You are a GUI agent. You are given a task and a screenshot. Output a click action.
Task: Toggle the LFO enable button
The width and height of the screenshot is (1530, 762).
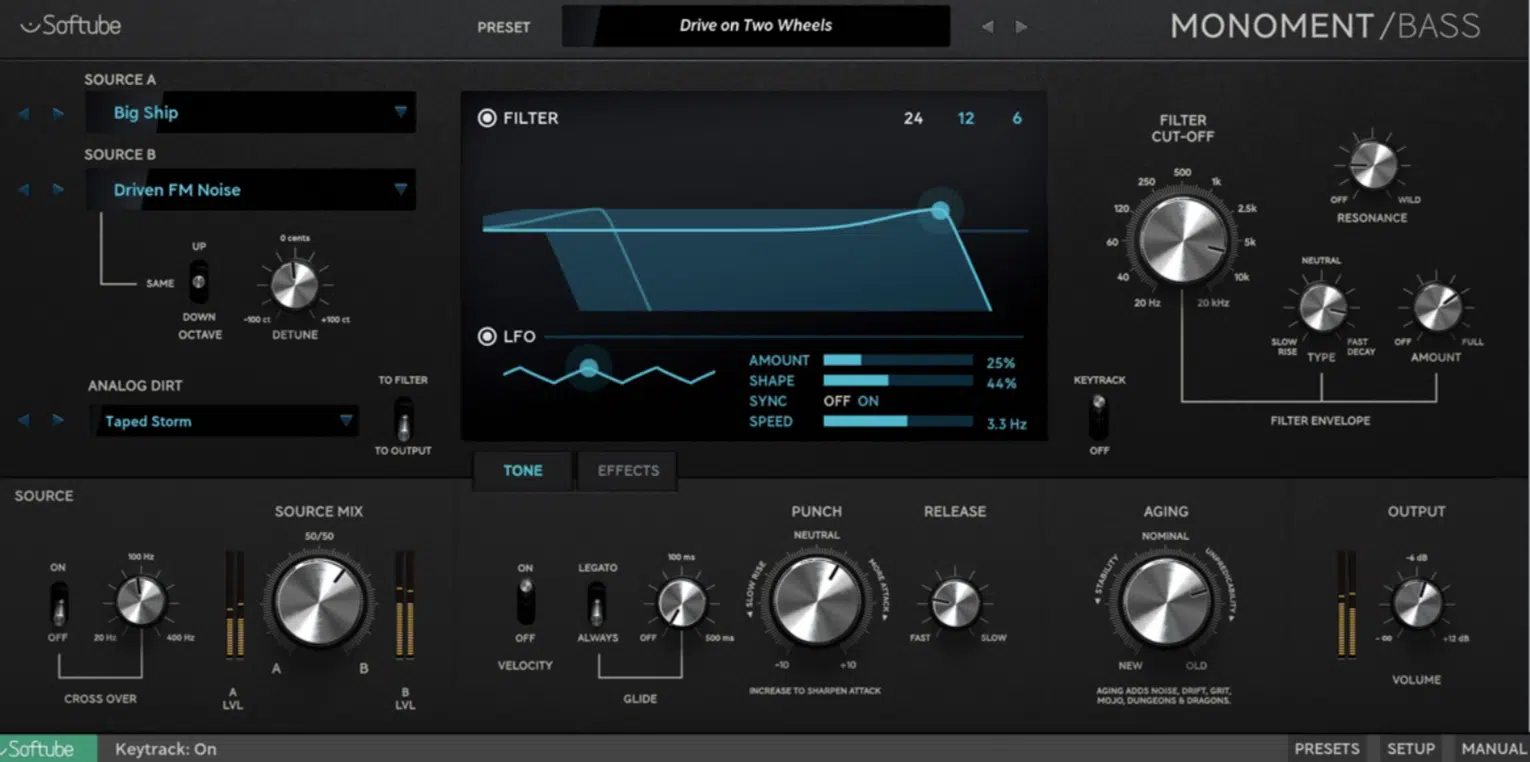tap(487, 337)
